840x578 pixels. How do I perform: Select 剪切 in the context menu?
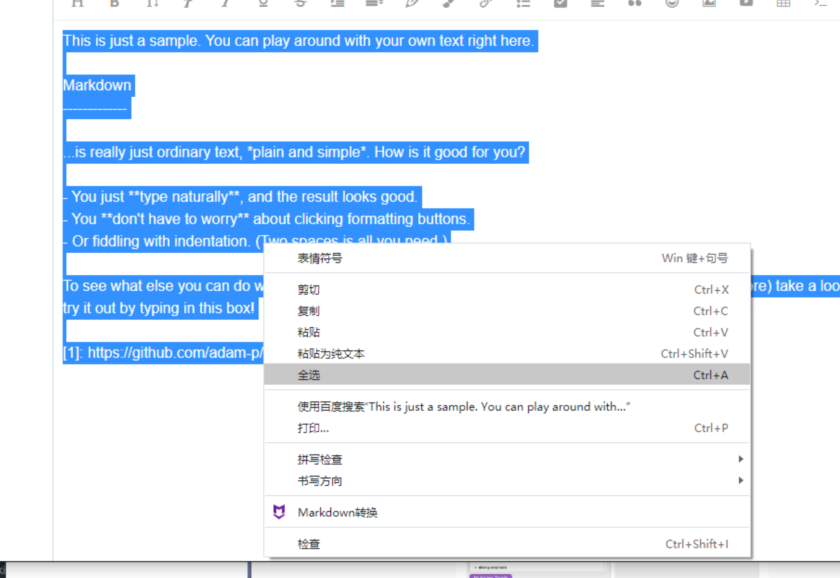click(x=309, y=290)
